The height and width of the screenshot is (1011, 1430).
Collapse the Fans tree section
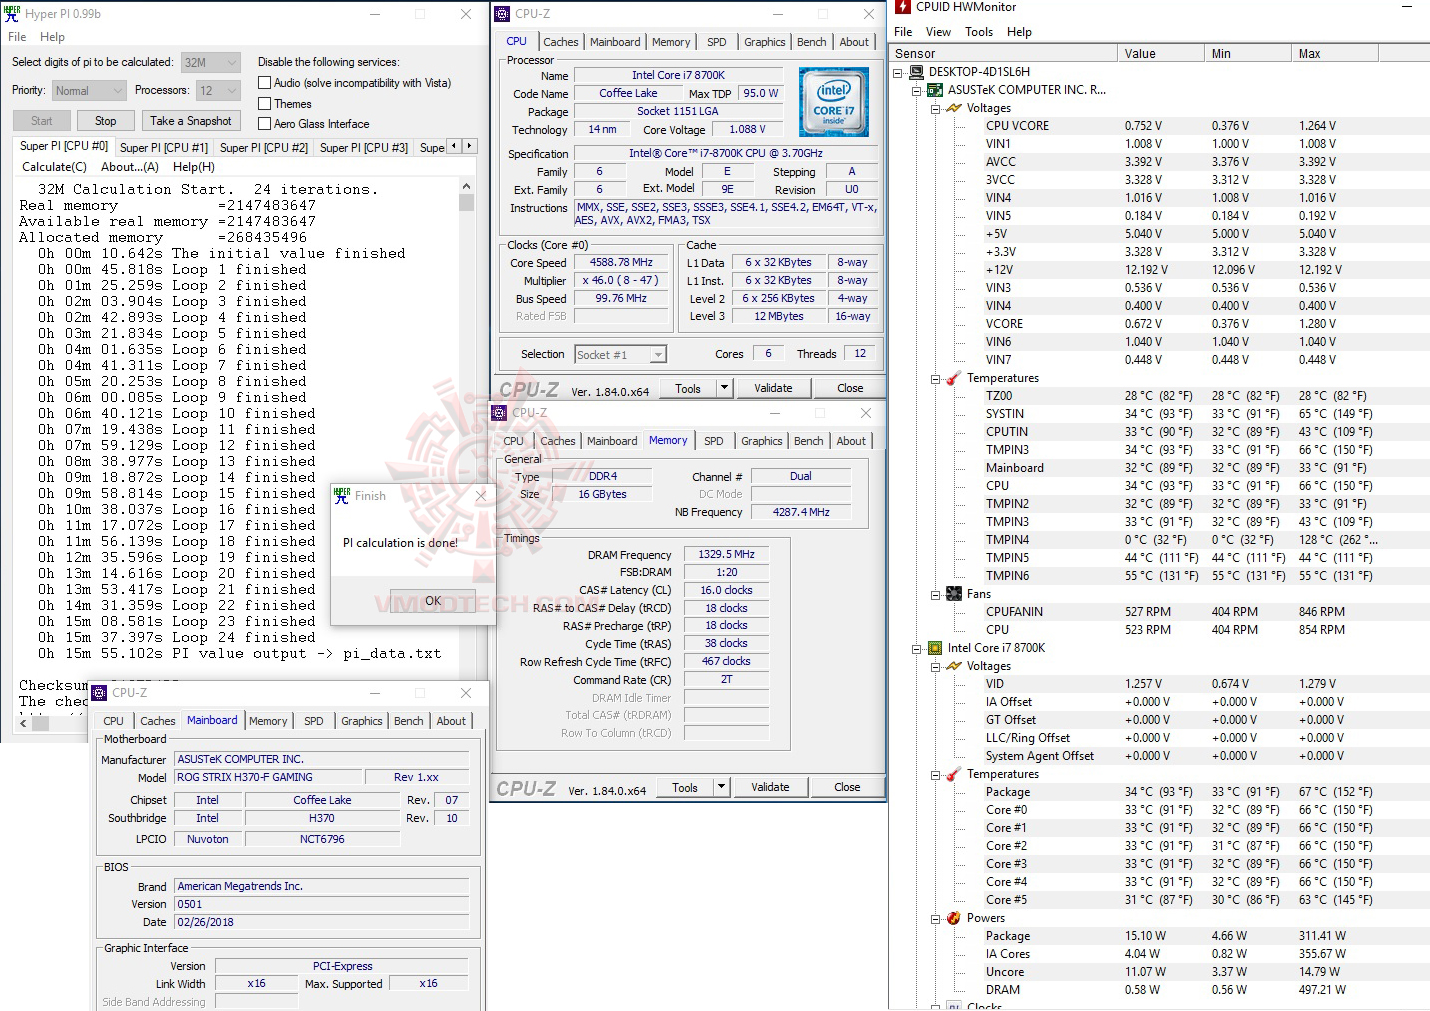(x=936, y=595)
